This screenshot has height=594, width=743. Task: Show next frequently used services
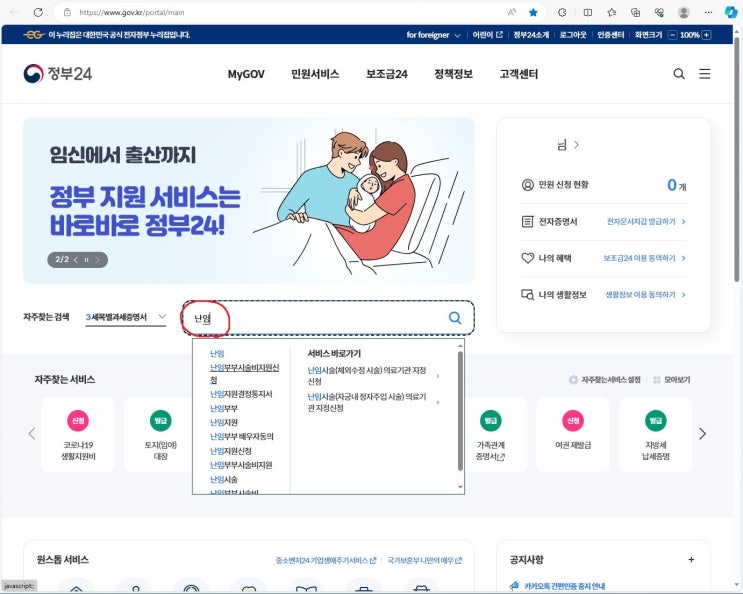702,433
